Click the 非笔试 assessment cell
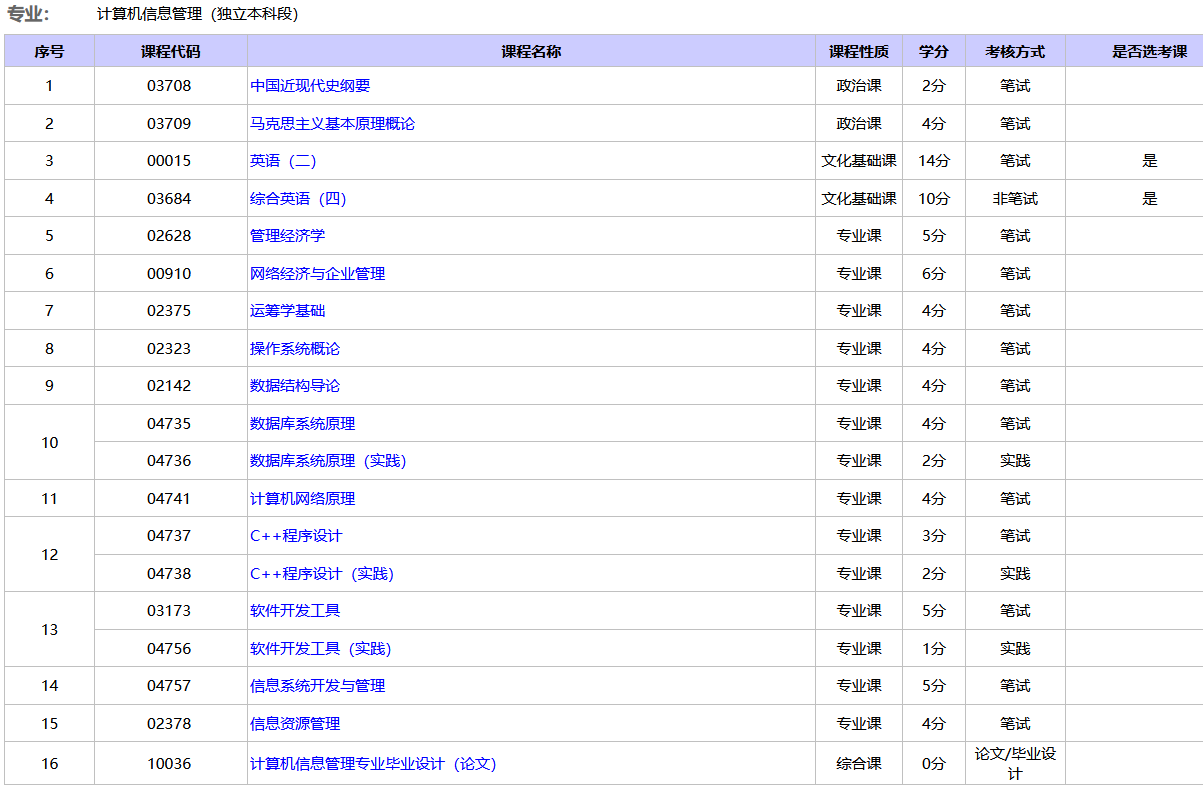This screenshot has height=789, width=1203. coord(1015,199)
